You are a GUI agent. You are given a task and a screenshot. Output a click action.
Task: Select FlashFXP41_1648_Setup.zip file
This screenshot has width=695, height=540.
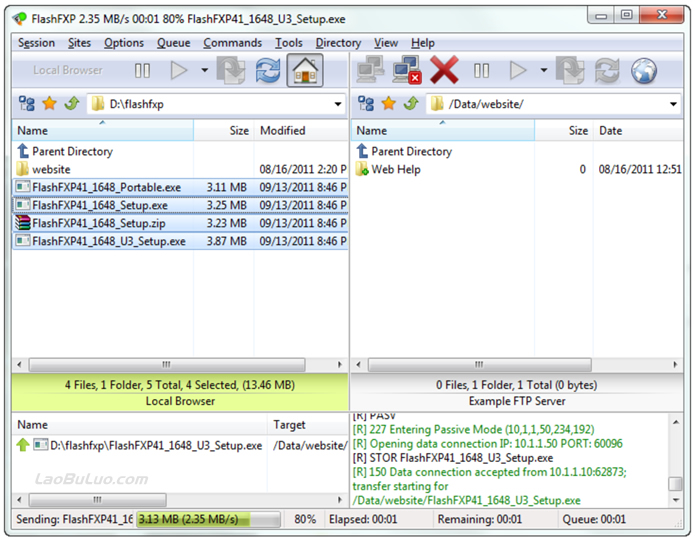coord(180,223)
